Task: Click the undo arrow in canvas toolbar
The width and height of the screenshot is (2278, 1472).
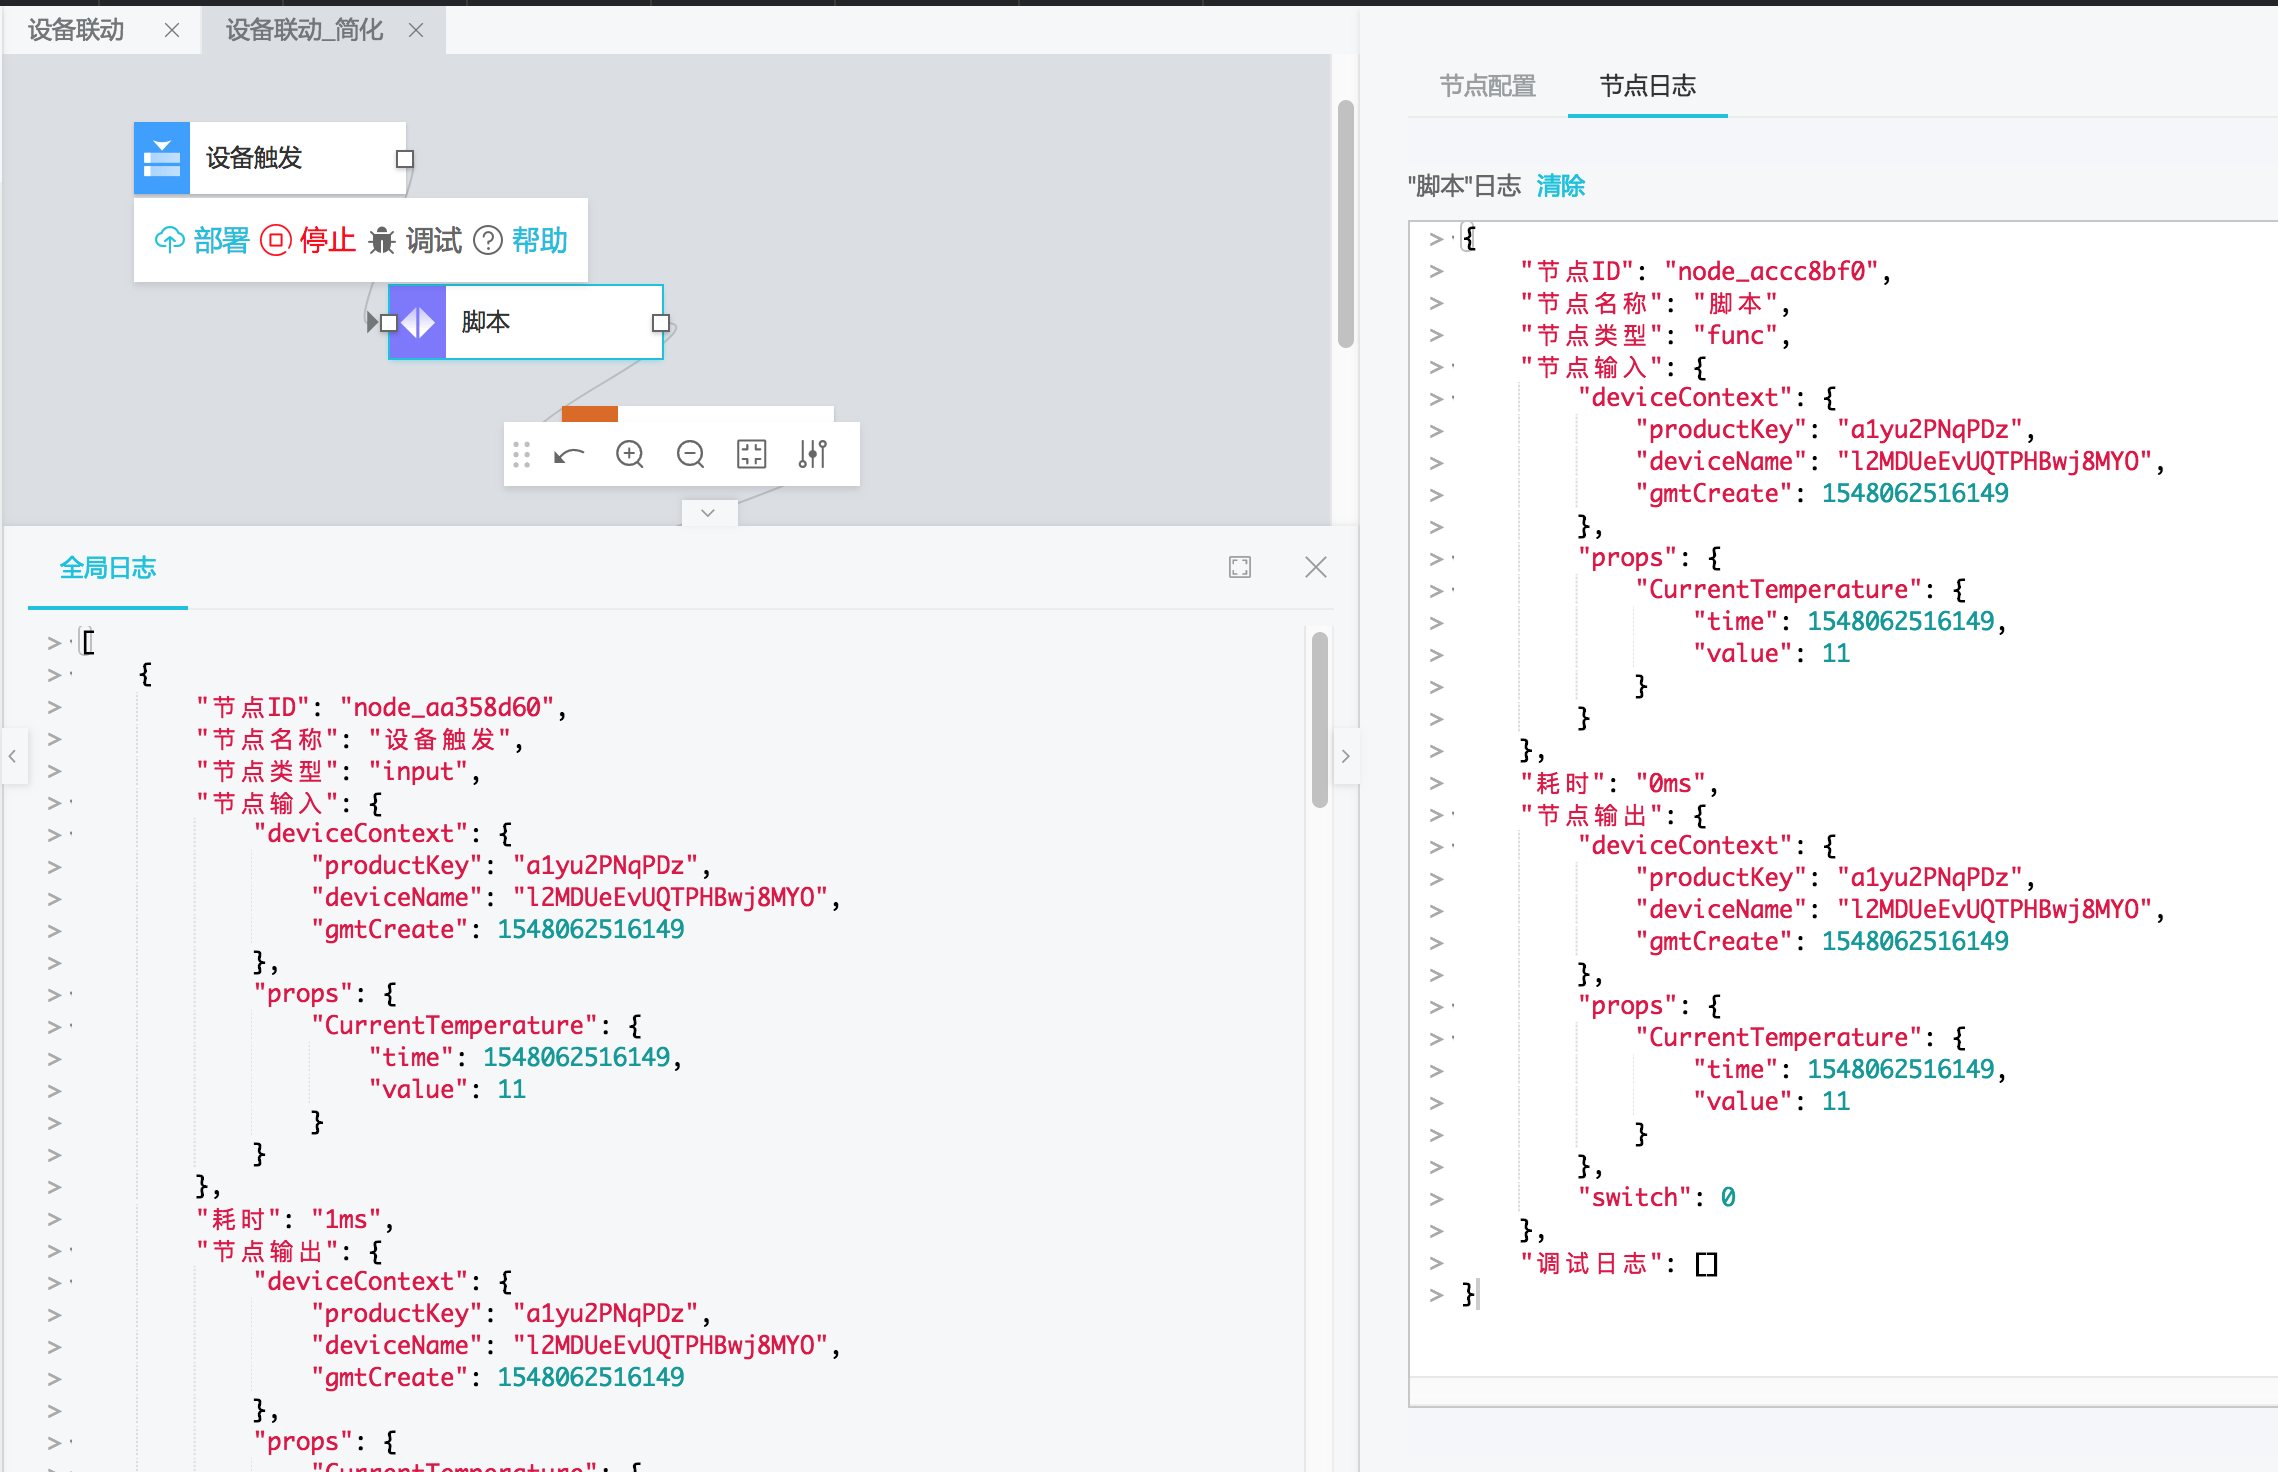Action: [569, 455]
